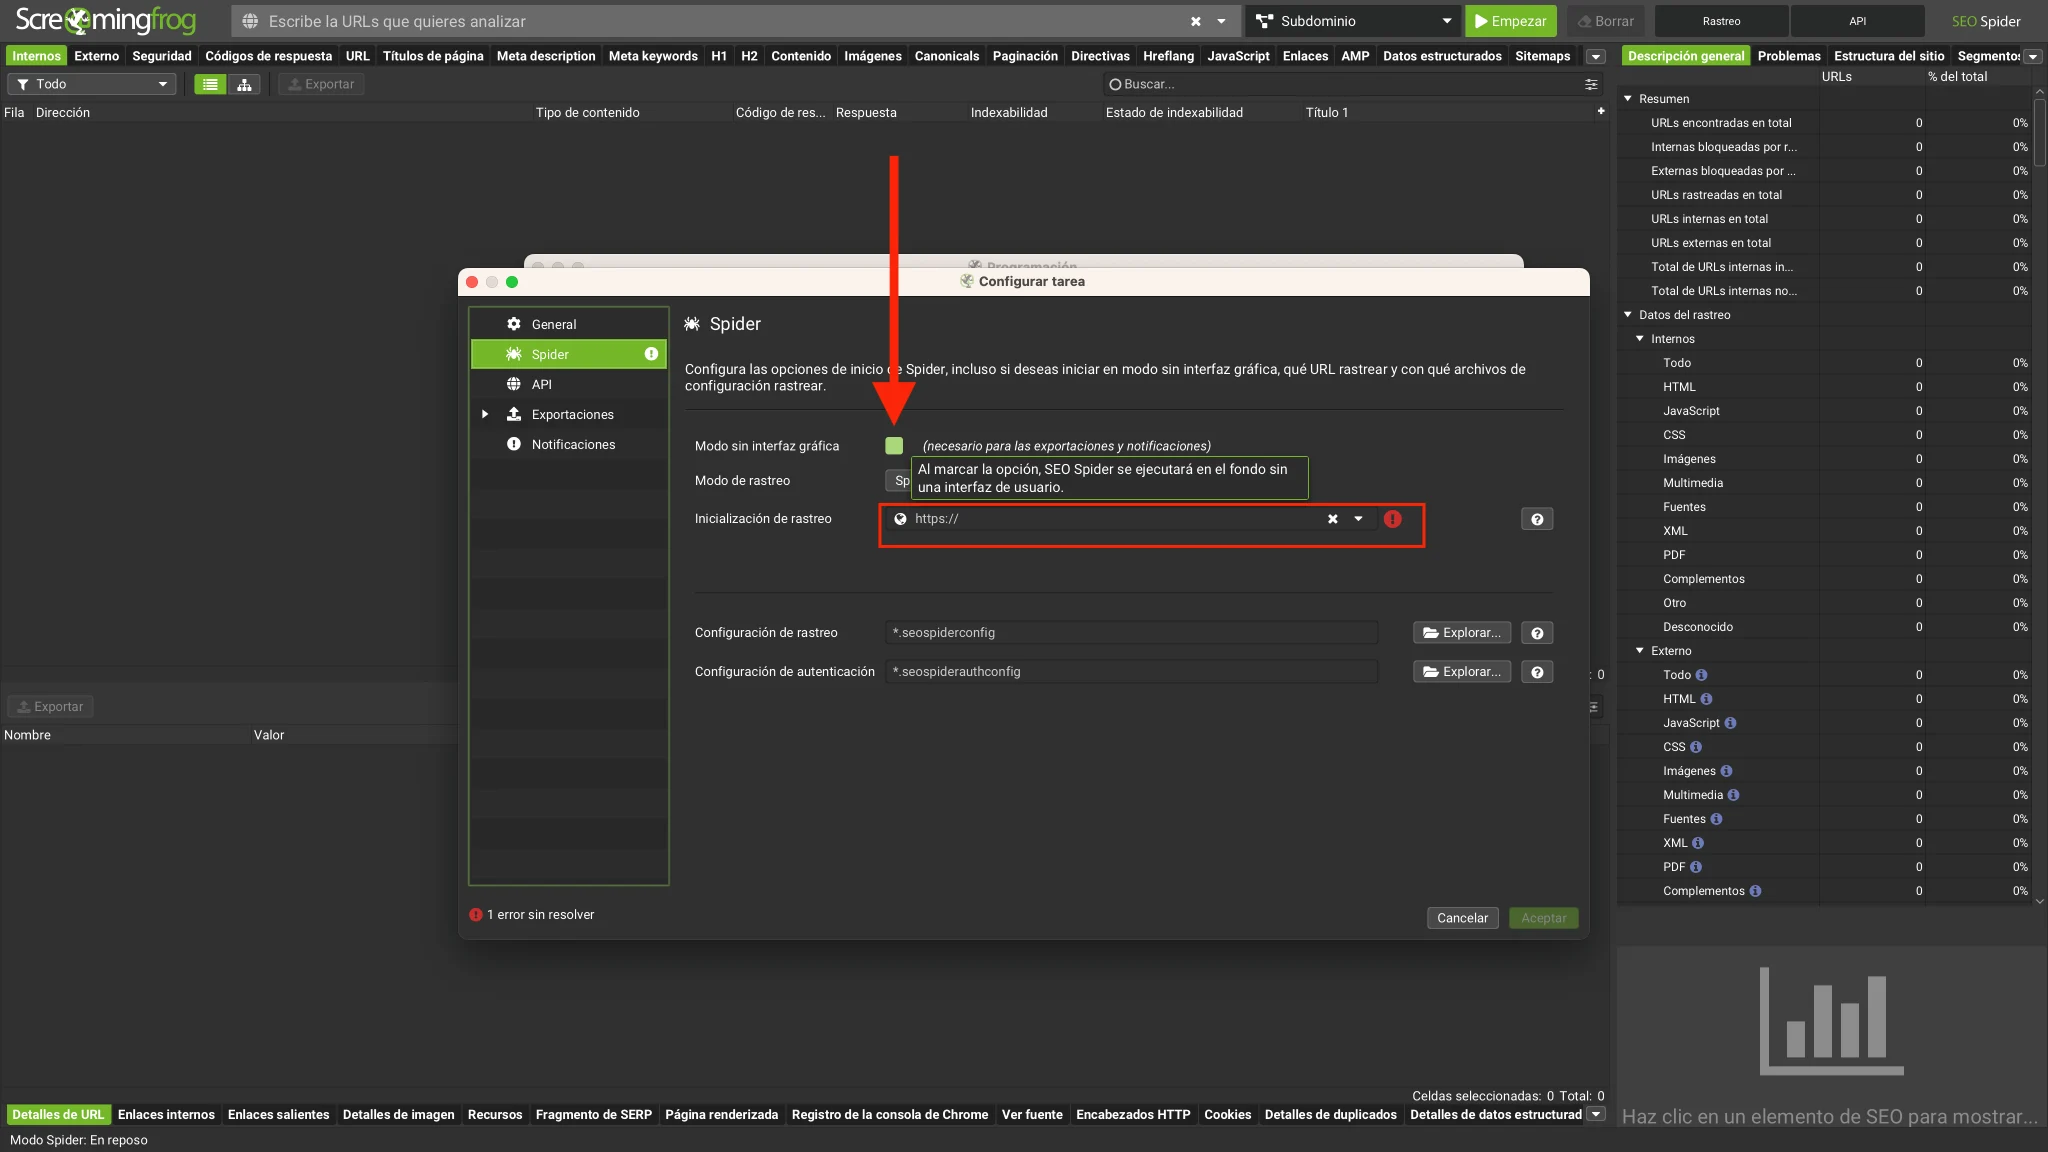The height and width of the screenshot is (1152, 2048).
Task: Click info icon next to Externo Fuentes
Action: pyautogui.click(x=1716, y=819)
